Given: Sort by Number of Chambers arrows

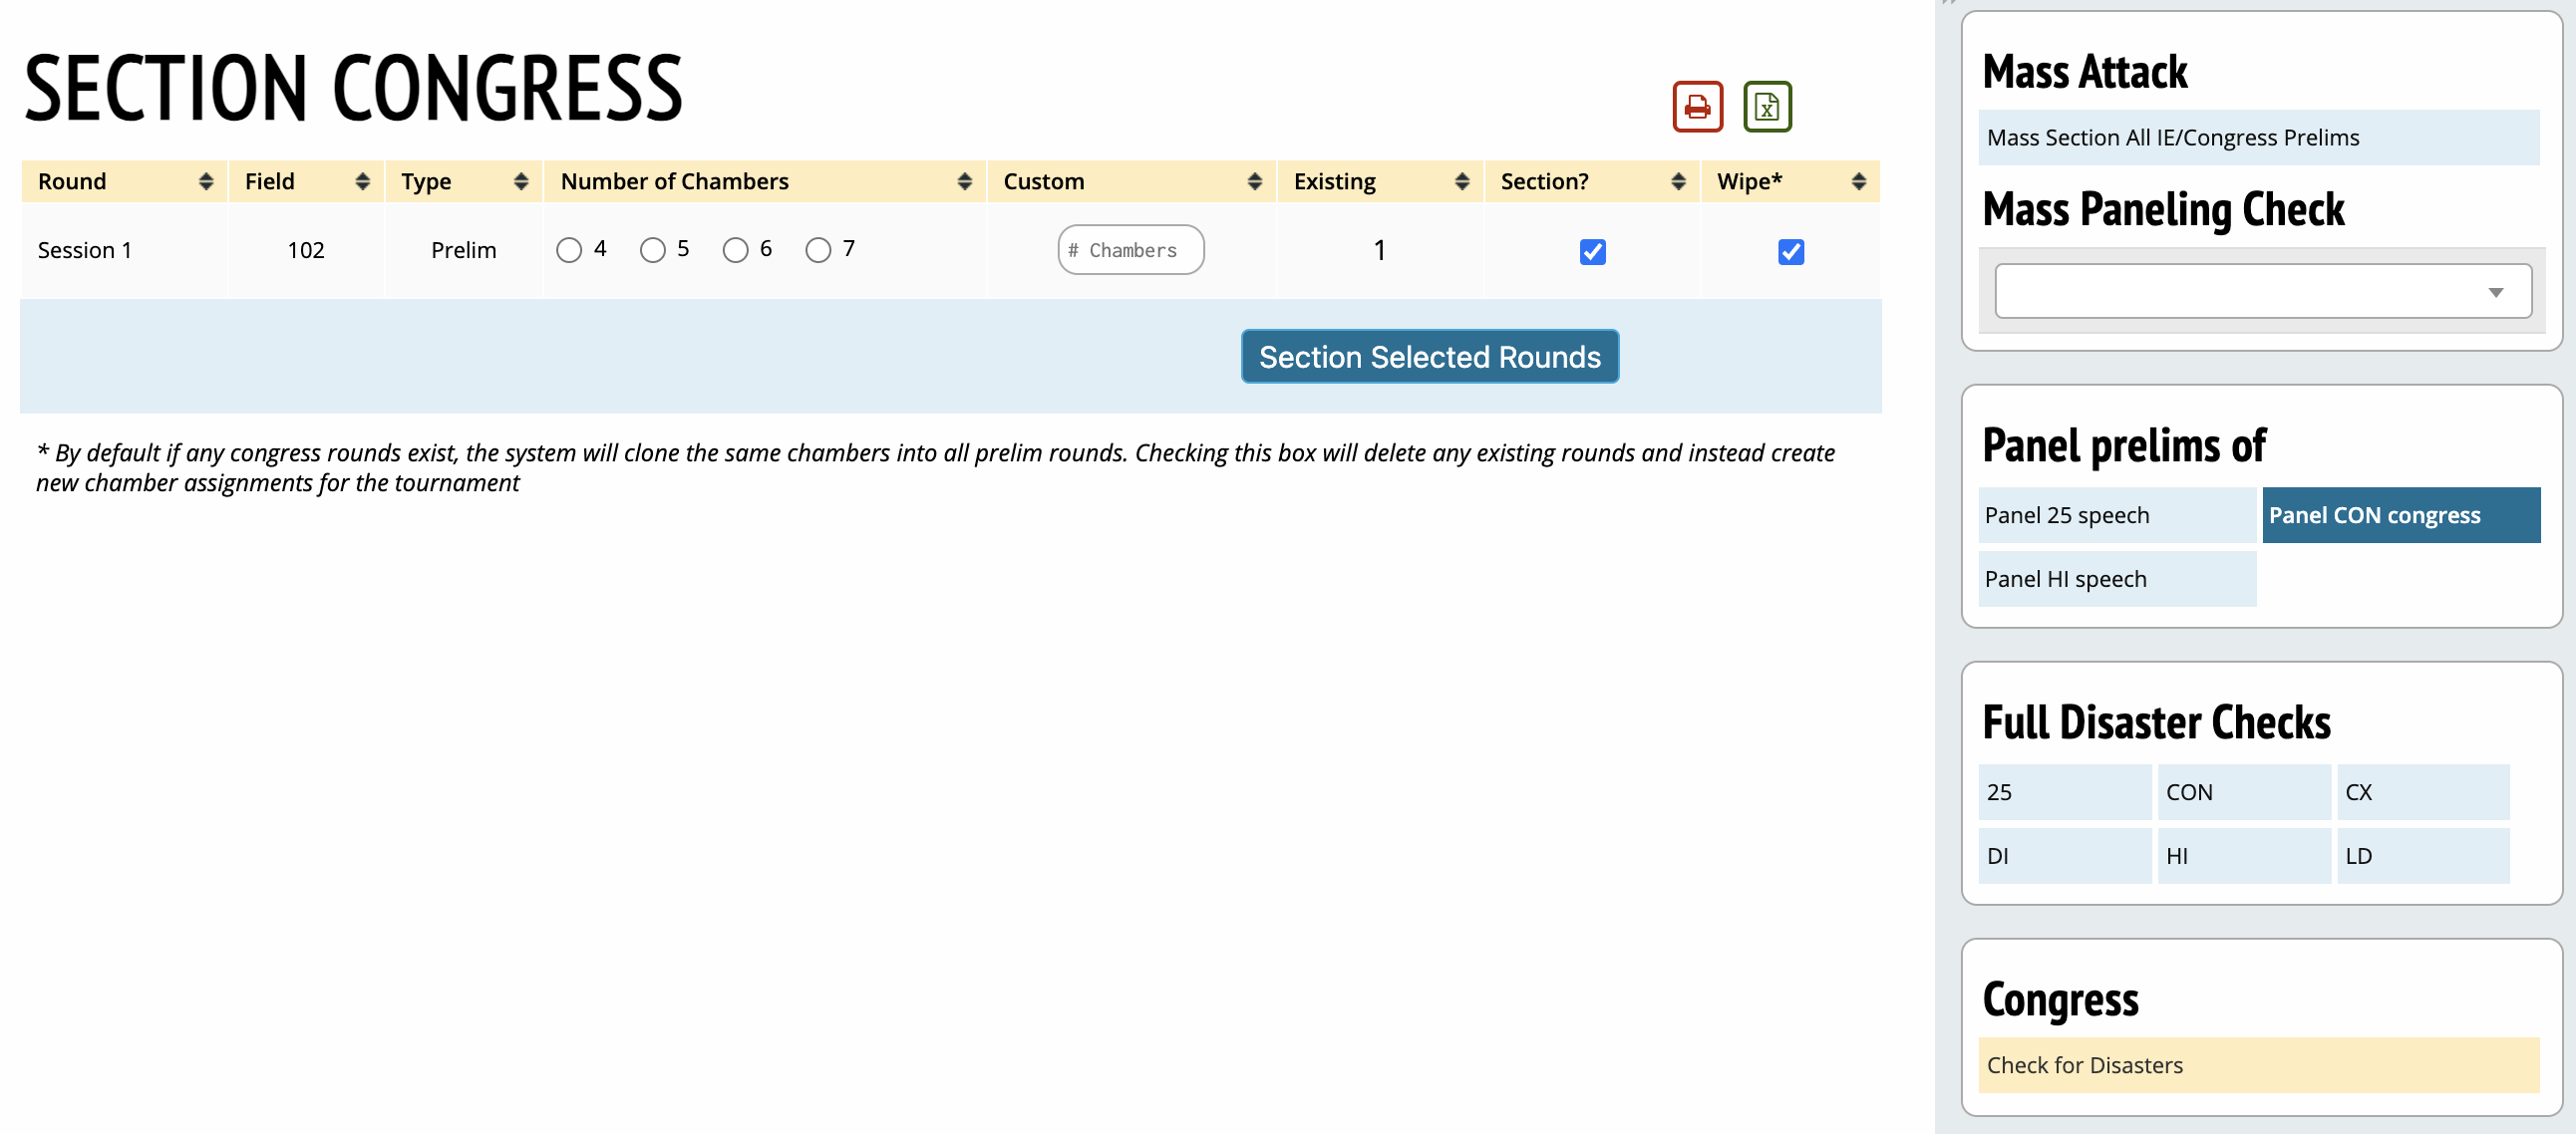Looking at the screenshot, I should [x=964, y=181].
